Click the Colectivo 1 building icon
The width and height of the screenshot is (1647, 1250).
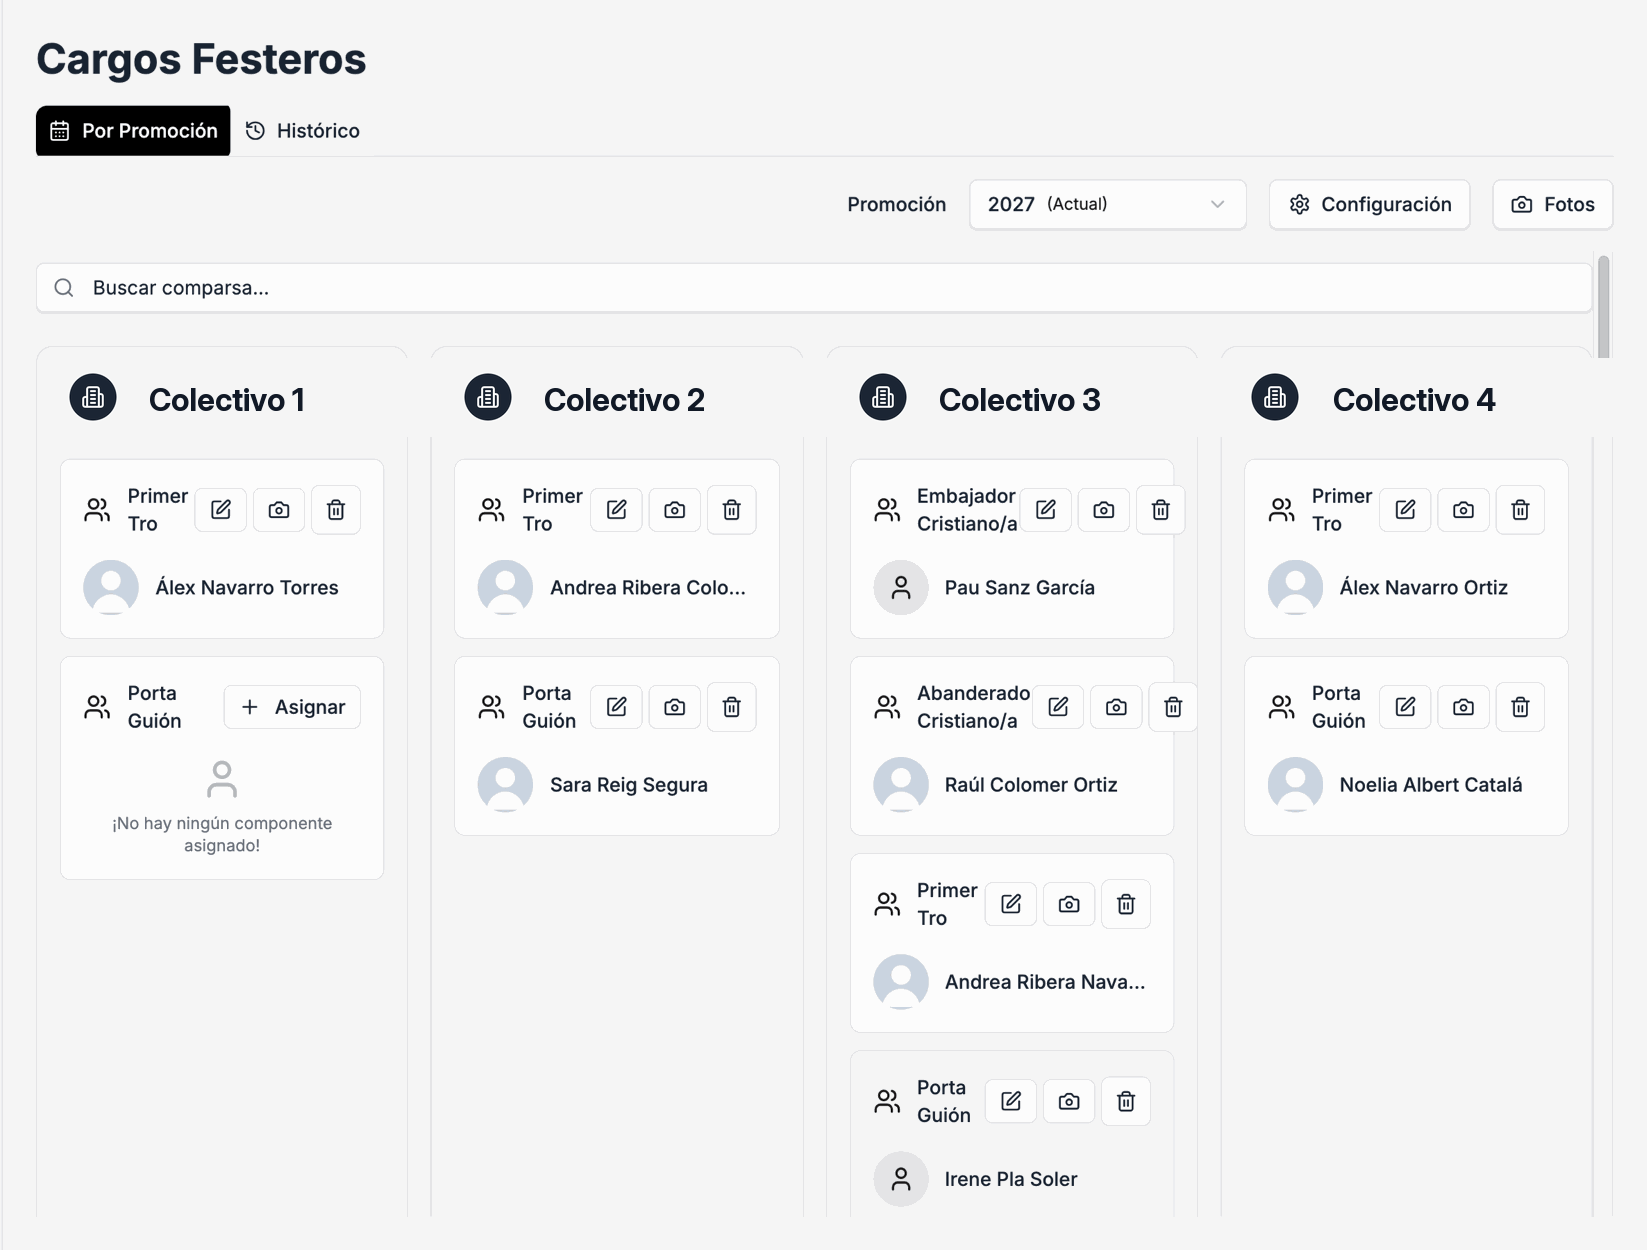pos(93,398)
